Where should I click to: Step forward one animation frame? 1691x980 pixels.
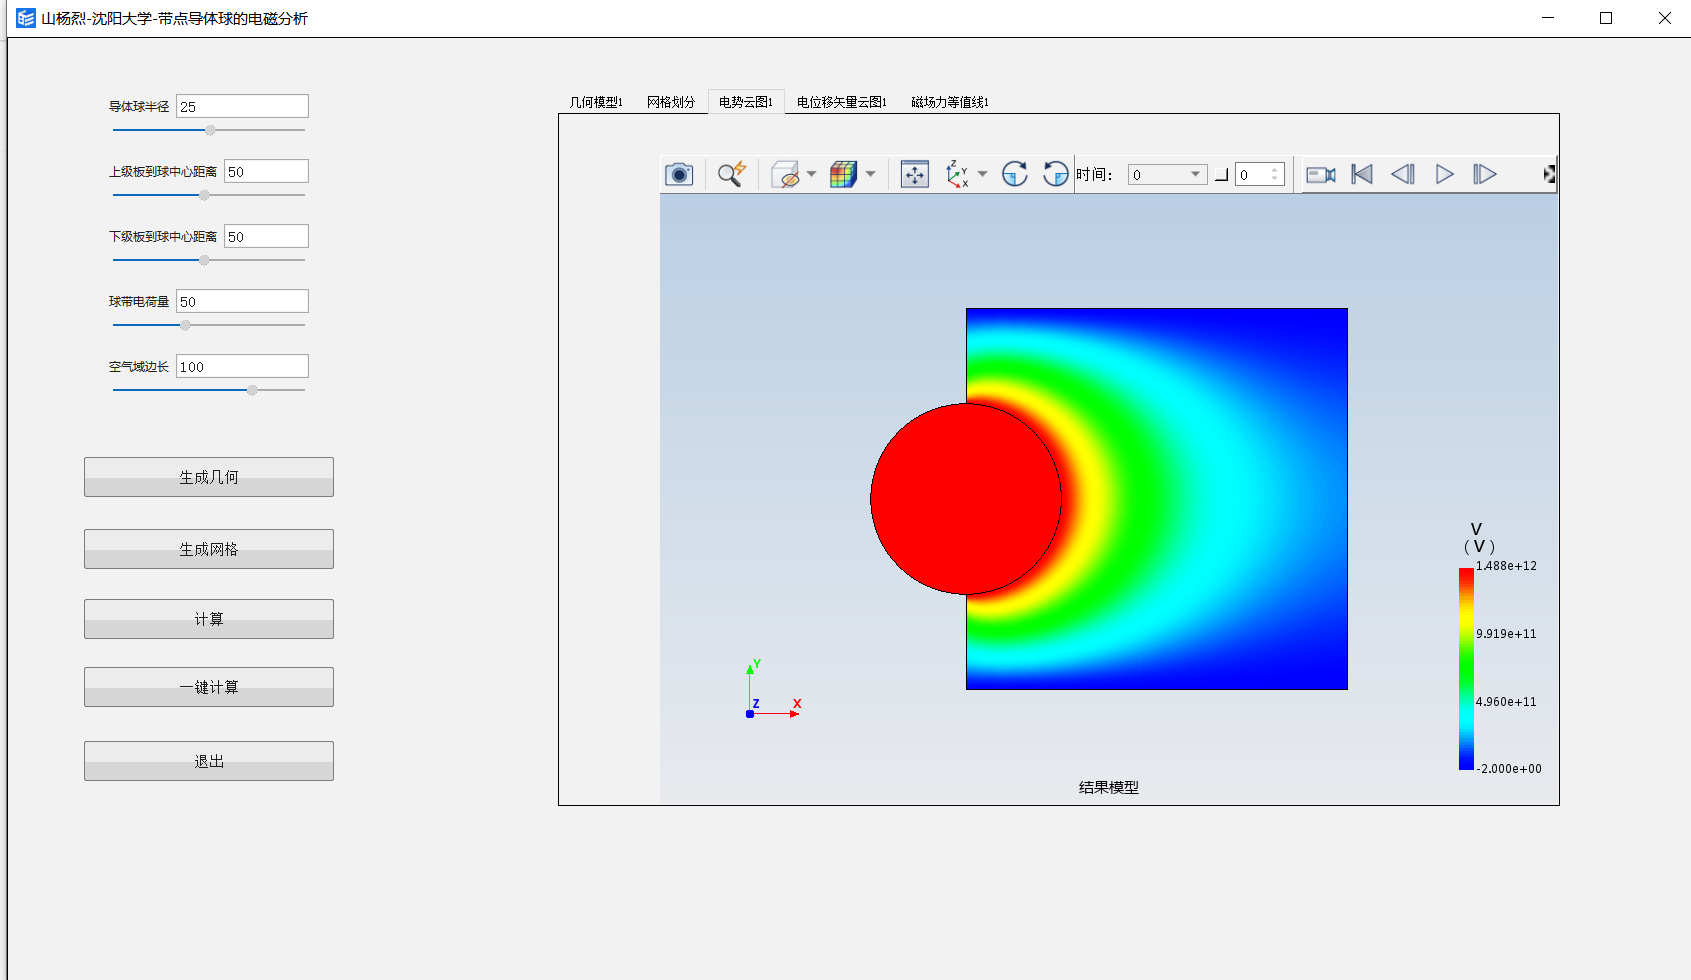(1485, 174)
